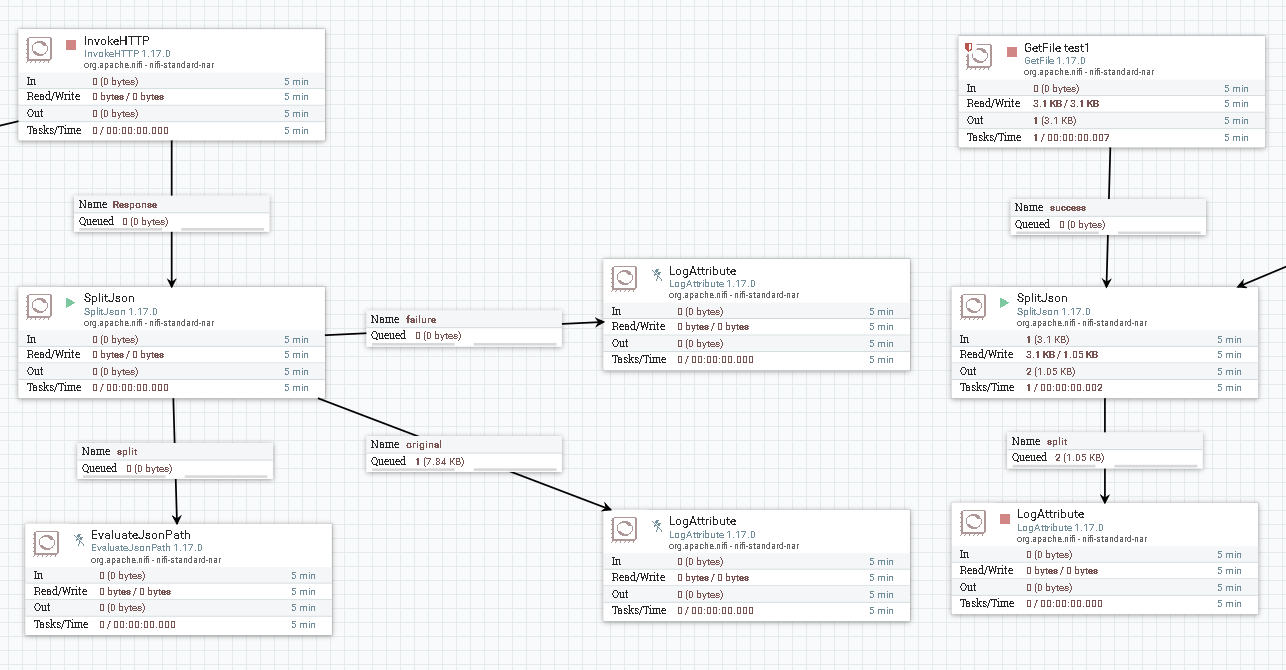Click the LogAttribute processor icon receiving original relationship
Screen dimensions: 1286x670
pos(624,529)
